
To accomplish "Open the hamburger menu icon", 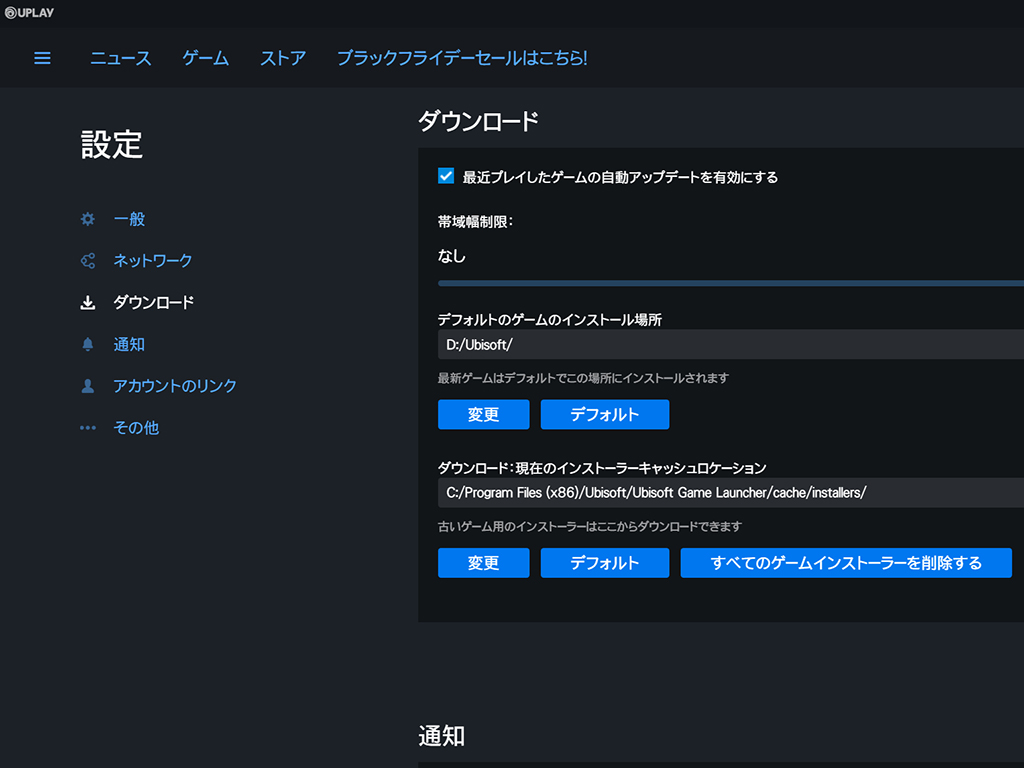I will pos(42,58).
